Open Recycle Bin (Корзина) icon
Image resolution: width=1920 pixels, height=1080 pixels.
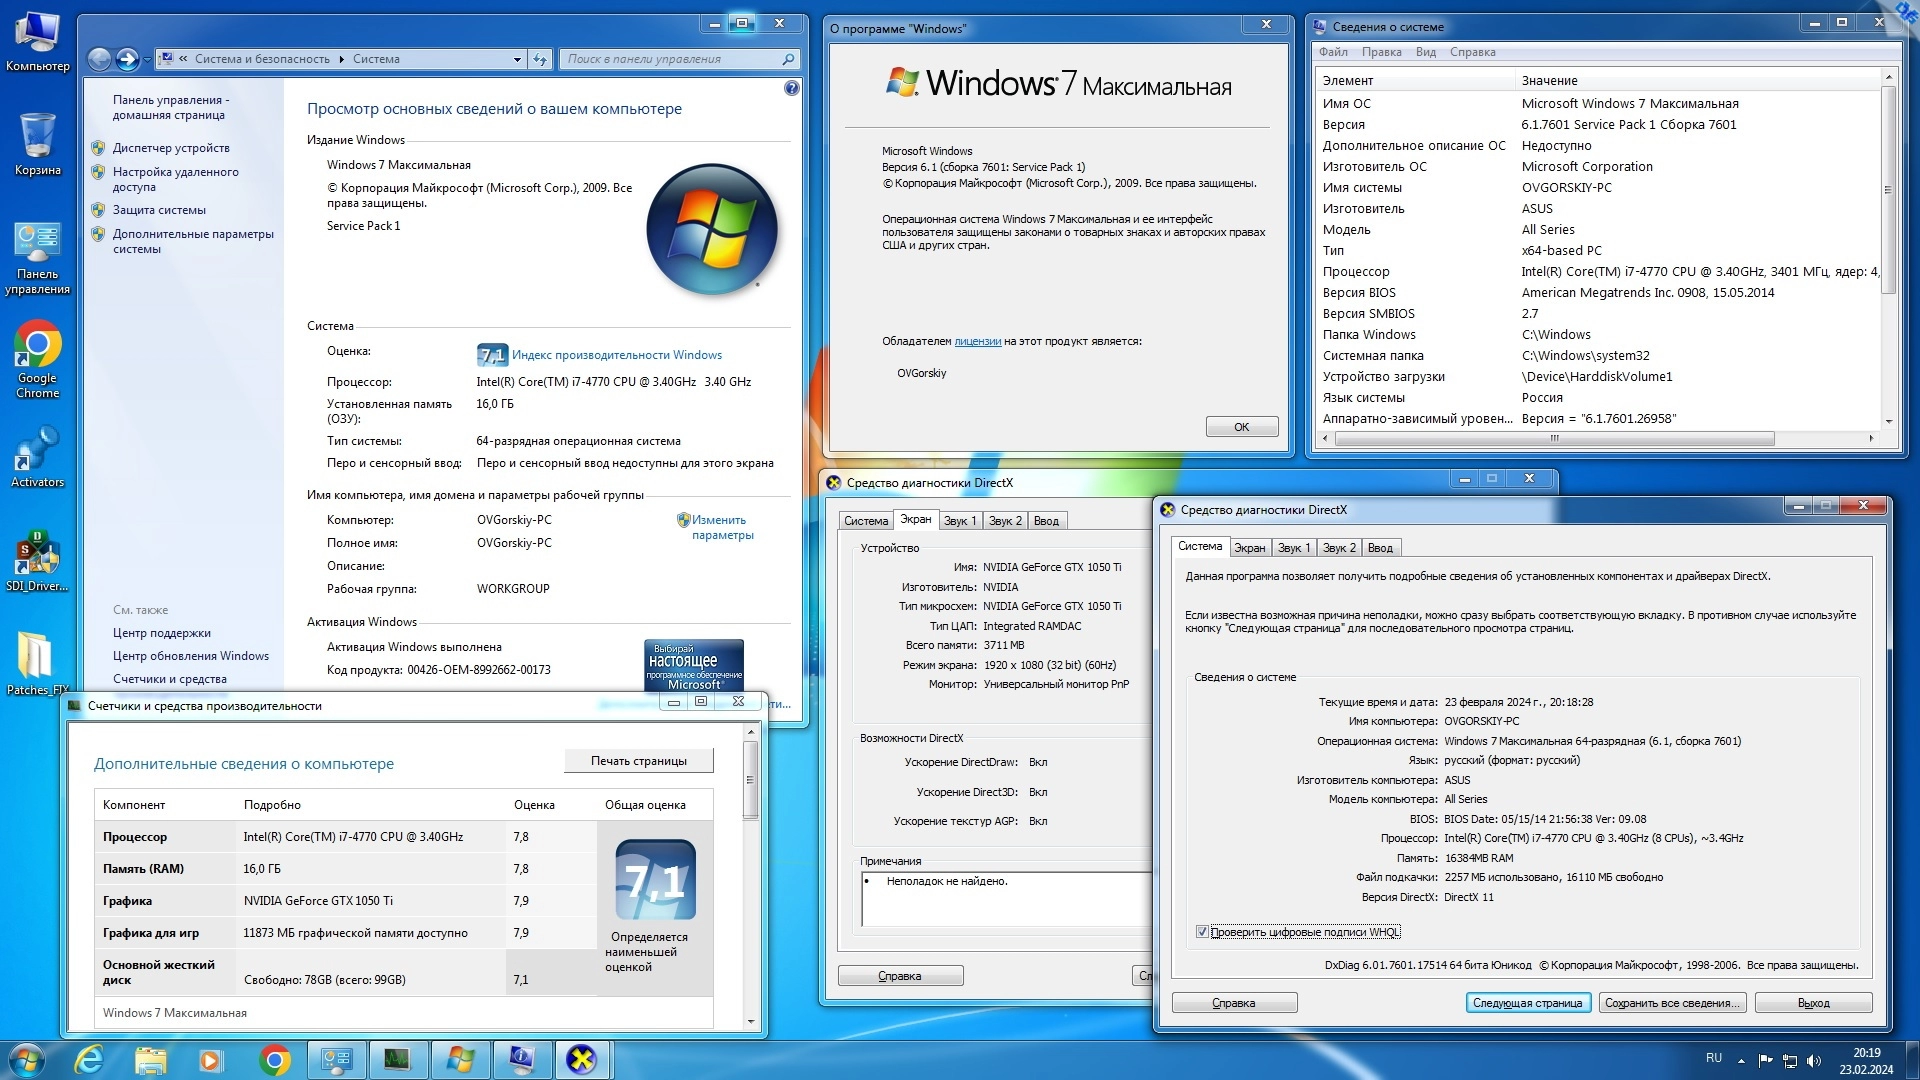37,138
